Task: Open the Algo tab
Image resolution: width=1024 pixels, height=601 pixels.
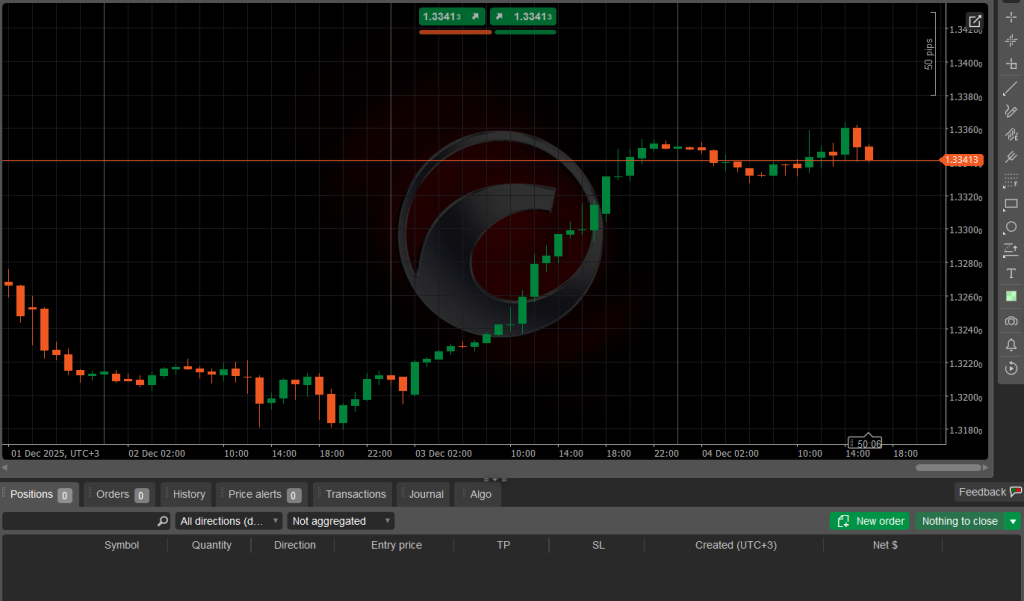Action: click(x=478, y=493)
